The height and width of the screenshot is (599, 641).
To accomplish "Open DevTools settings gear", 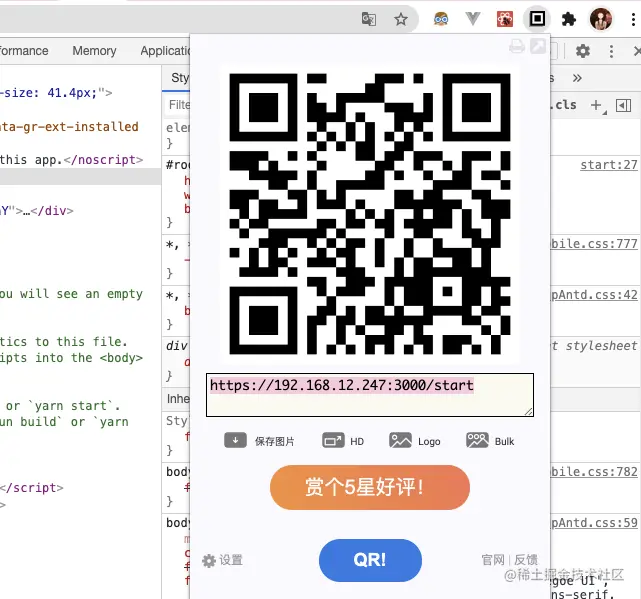I will [583, 51].
